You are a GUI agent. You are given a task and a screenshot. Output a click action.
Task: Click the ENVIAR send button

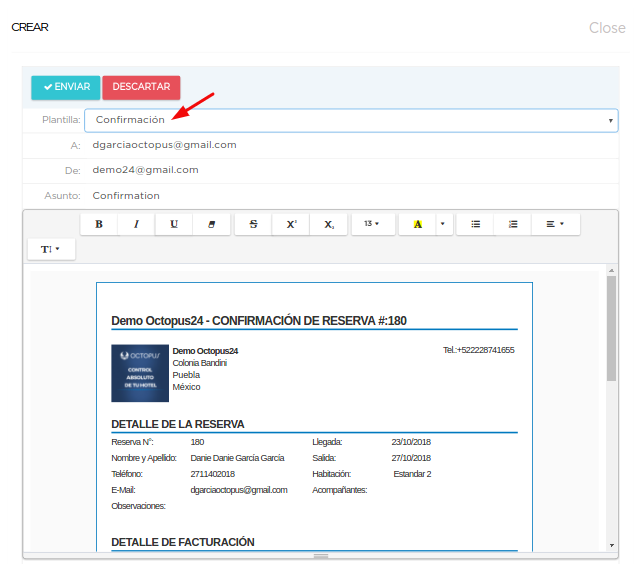click(x=66, y=87)
